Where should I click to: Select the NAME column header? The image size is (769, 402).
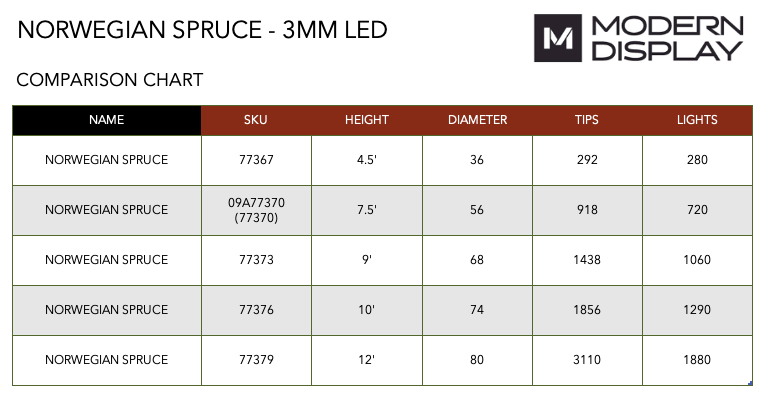[107, 120]
